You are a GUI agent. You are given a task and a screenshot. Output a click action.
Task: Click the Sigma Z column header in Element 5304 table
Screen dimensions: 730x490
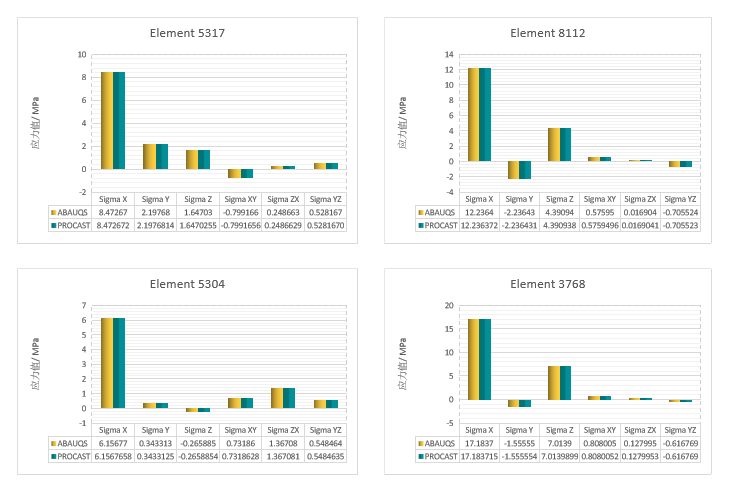[x=198, y=430]
